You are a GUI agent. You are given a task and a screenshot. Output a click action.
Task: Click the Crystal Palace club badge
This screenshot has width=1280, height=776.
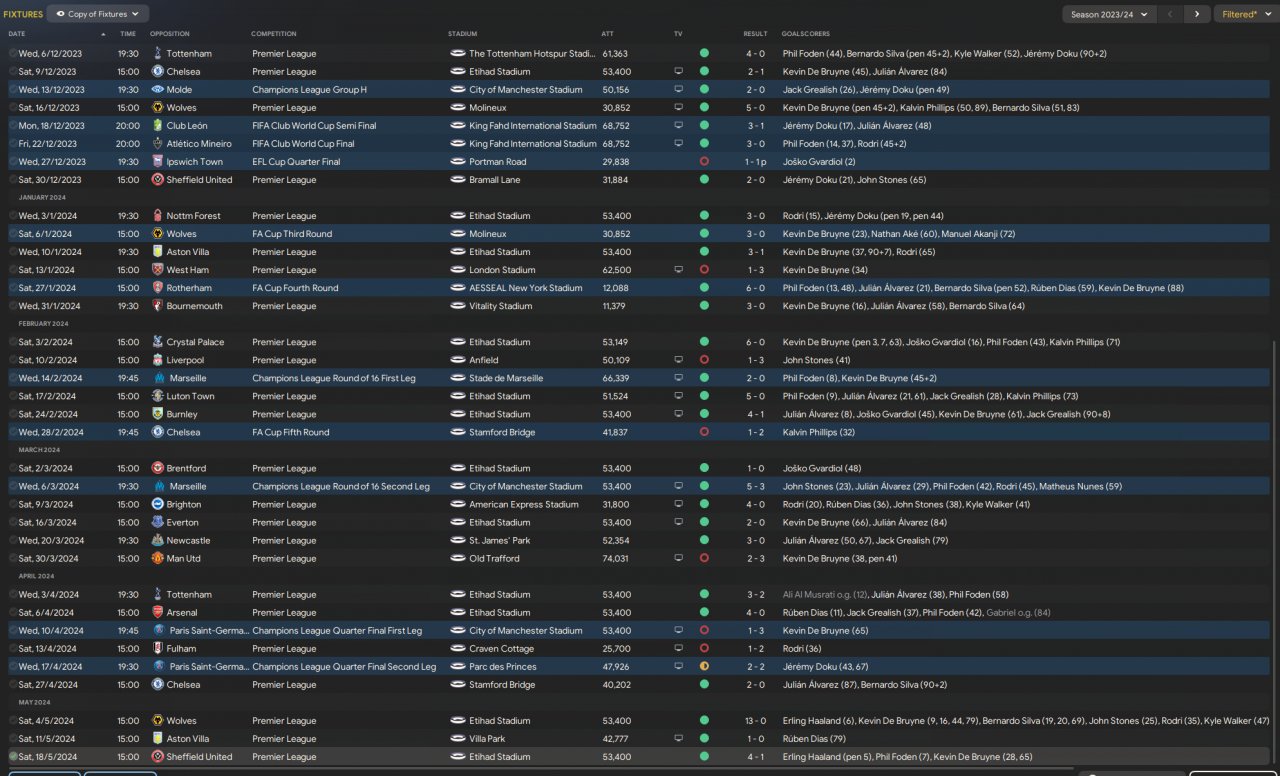pyautogui.click(x=157, y=342)
